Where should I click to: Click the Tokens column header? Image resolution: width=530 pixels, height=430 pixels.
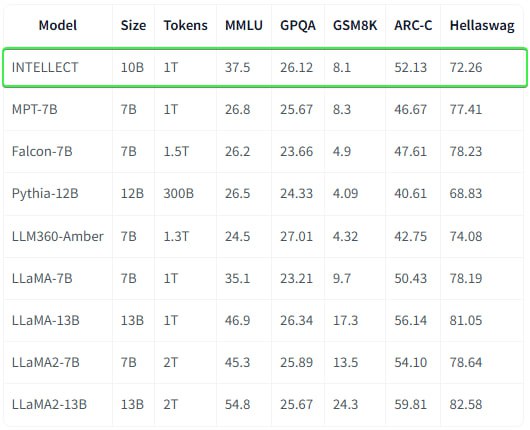185,25
